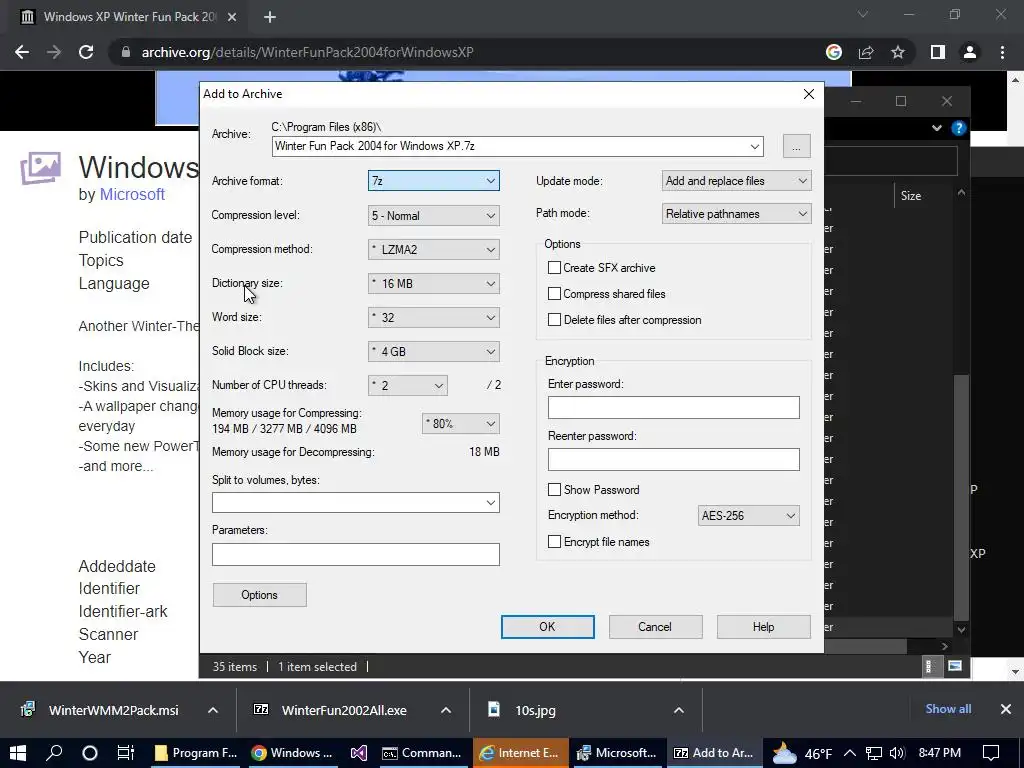Tick Delete files after compression
This screenshot has height=768, width=1024.
click(554, 320)
